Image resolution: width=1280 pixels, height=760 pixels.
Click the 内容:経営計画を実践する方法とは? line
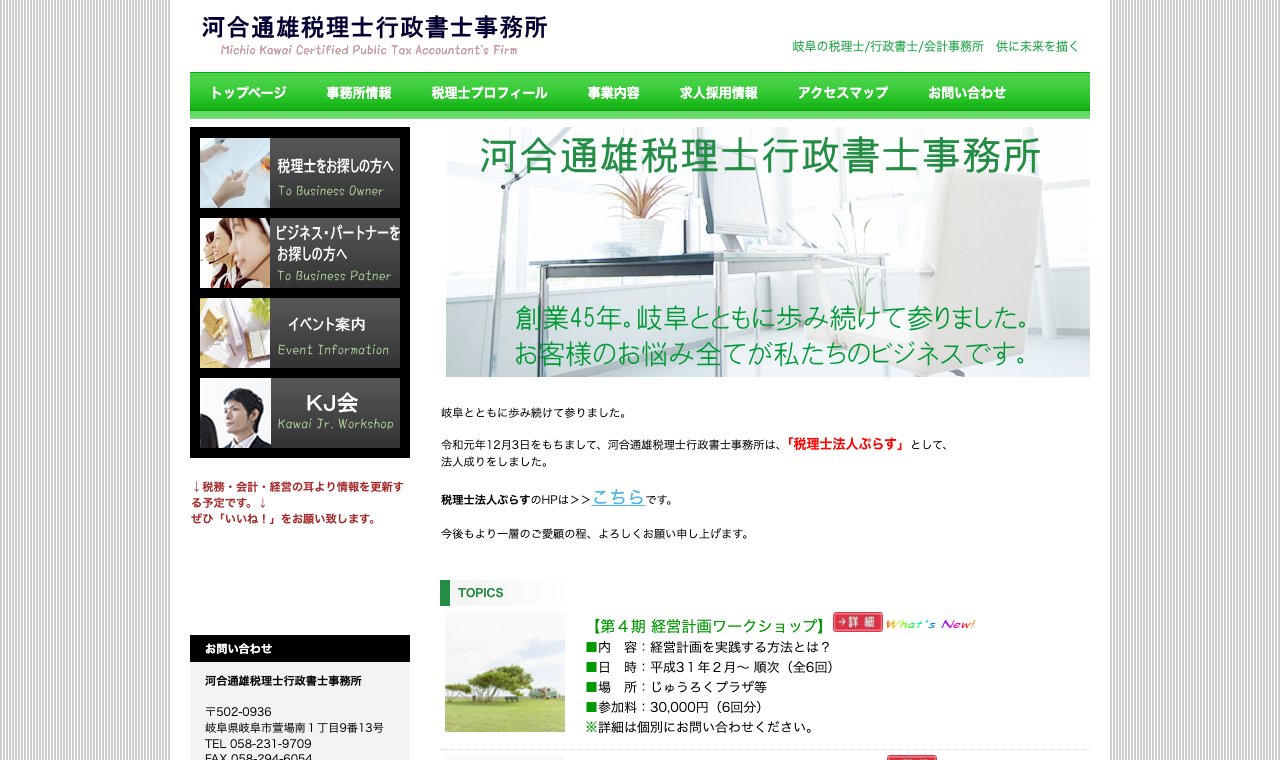point(708,647)
